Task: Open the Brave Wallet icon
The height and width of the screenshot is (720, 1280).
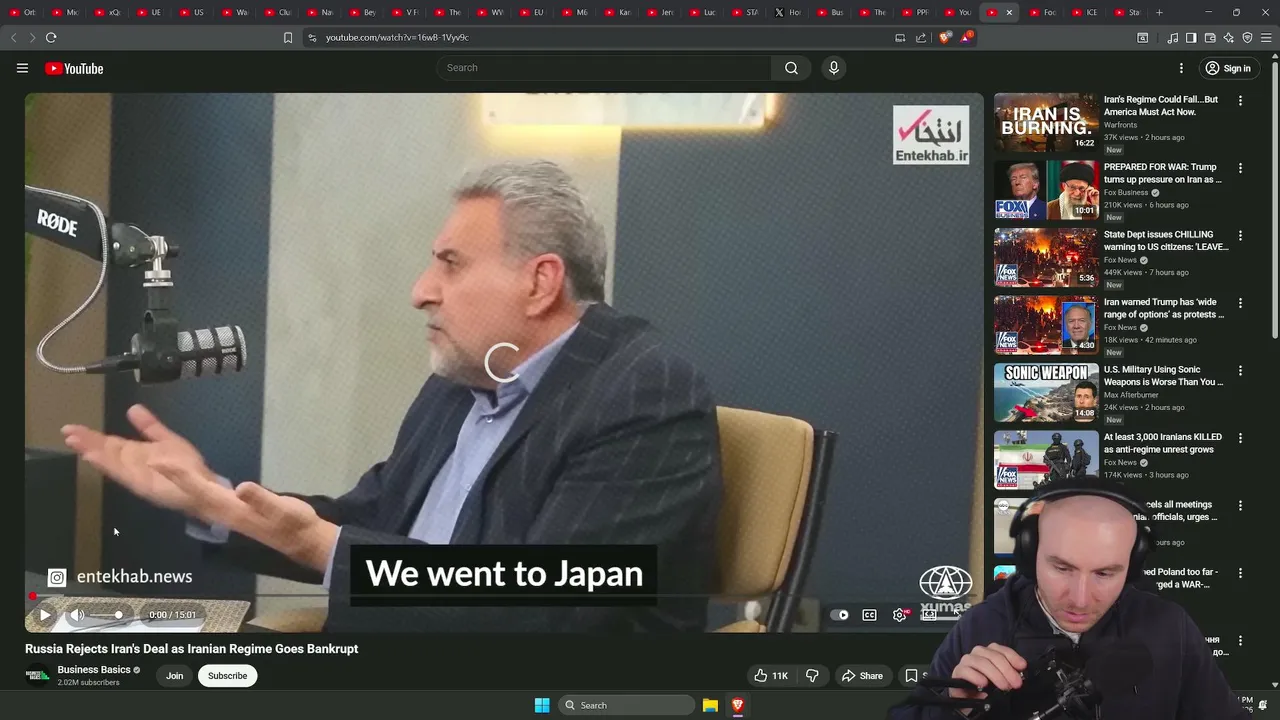Action: pyautogui.click(x=1210, y=37)
